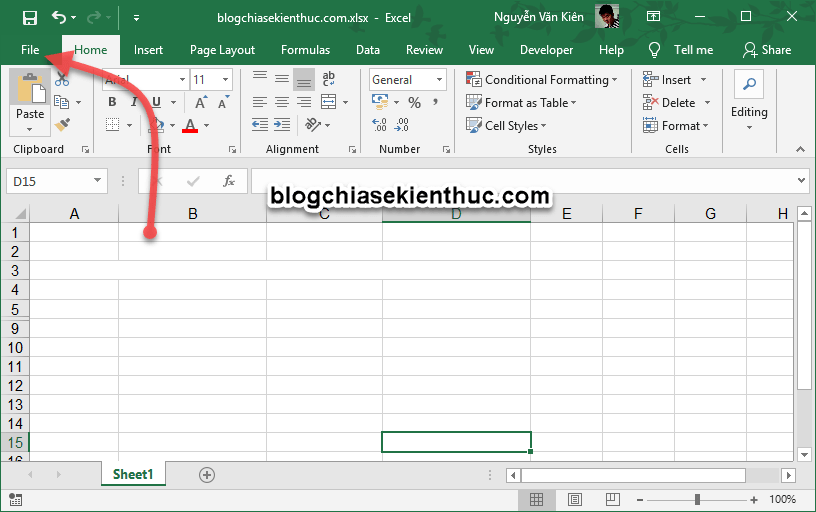Toggle underline formatting

tap(157, 102)
